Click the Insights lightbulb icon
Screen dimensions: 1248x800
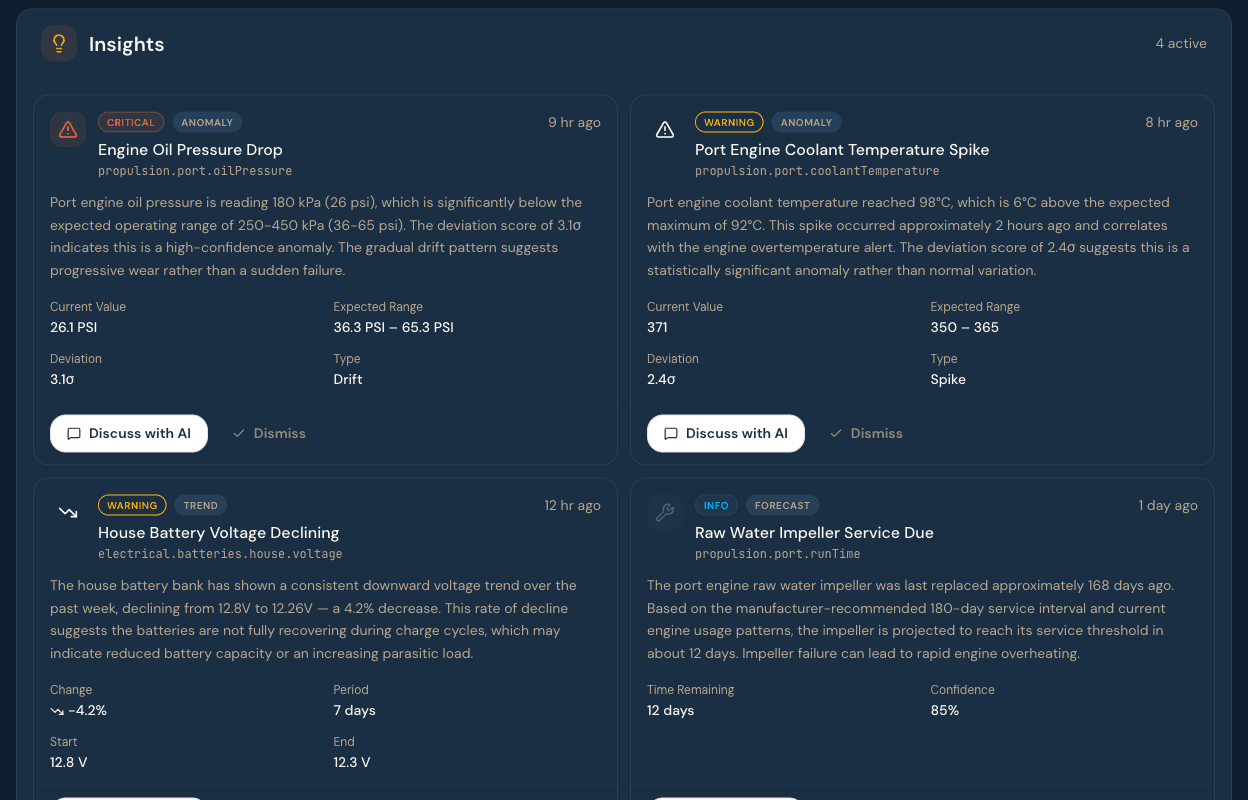click(58, 43)
